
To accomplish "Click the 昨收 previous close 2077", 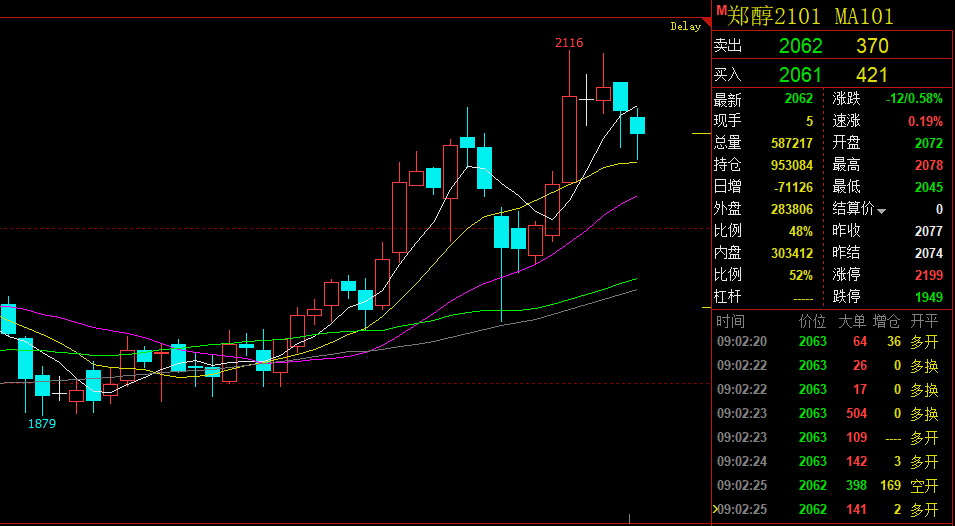I will pyautogui.click(x=929, y=231).
